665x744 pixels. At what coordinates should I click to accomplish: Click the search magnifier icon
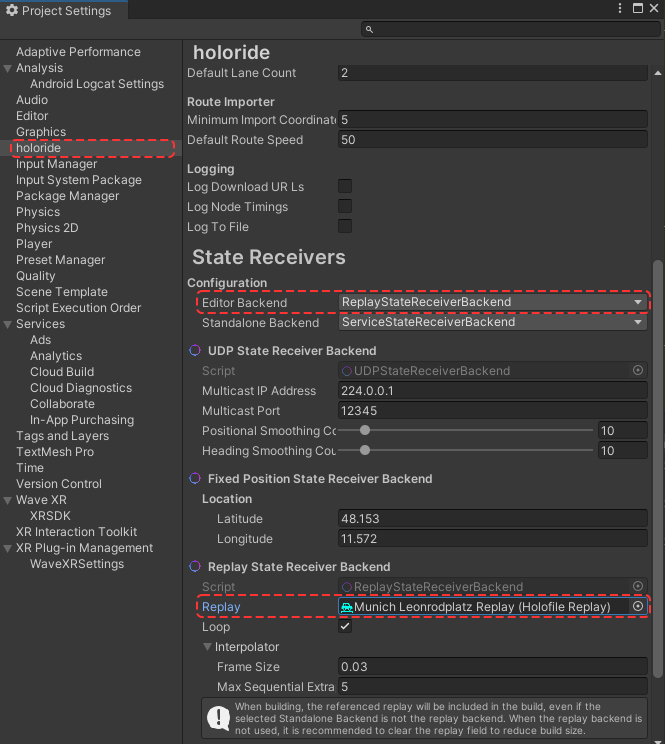369,29
